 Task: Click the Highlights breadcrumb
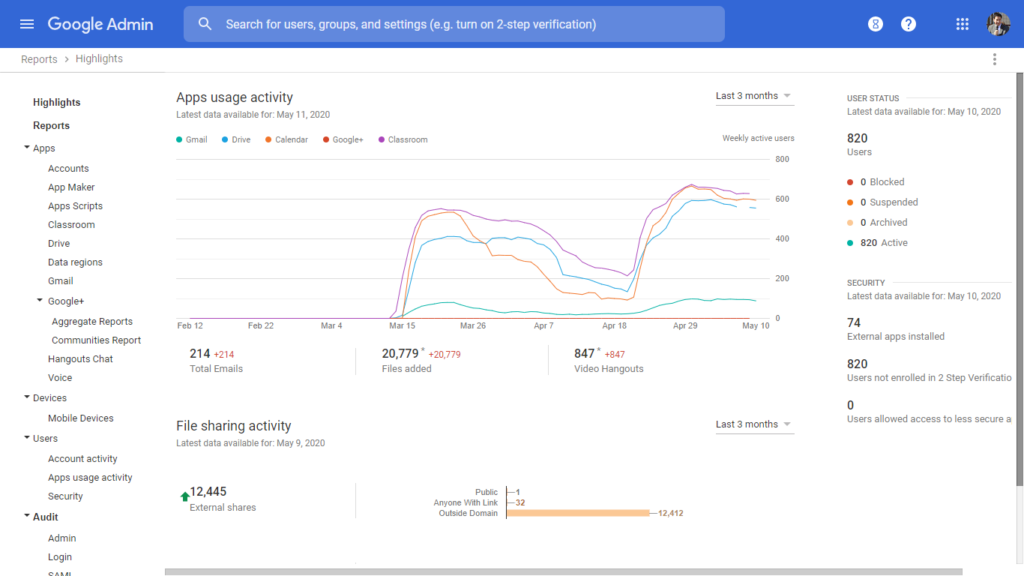pyautogui.click(x=99, y=59)
